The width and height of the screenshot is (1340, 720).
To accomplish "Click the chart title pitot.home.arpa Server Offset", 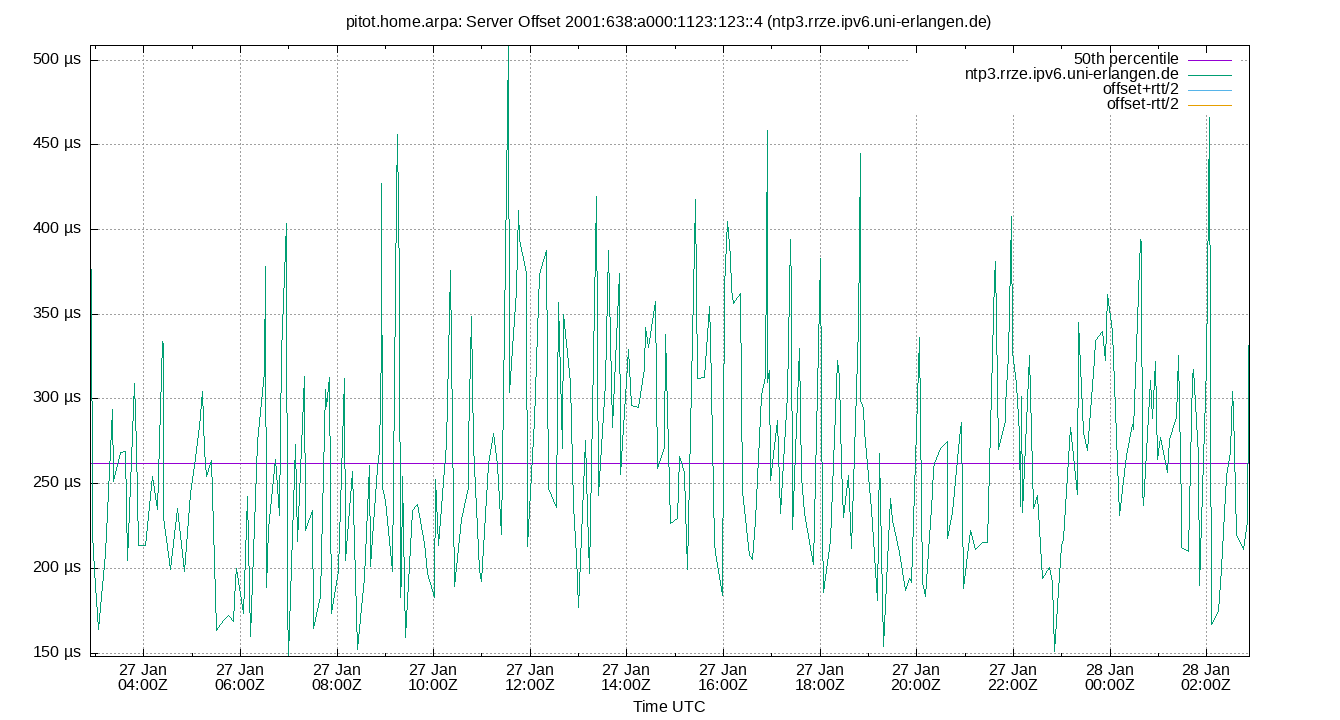I will click(669, 19).
